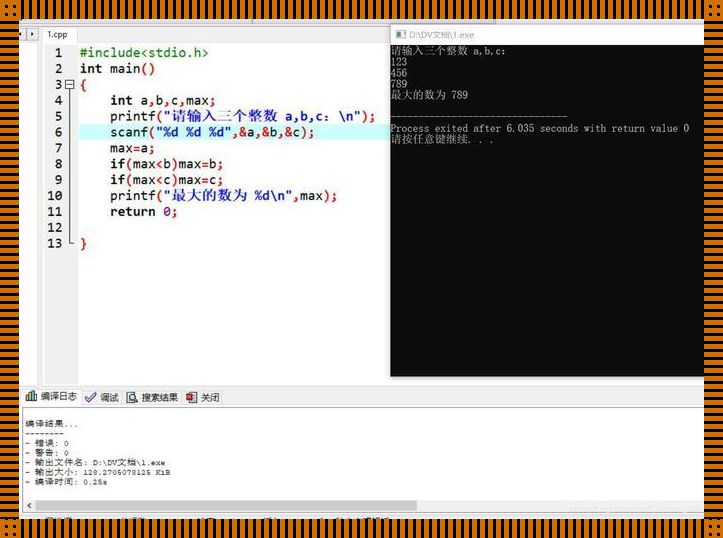
Task: Click the console input 123
Action: [399, 62]
